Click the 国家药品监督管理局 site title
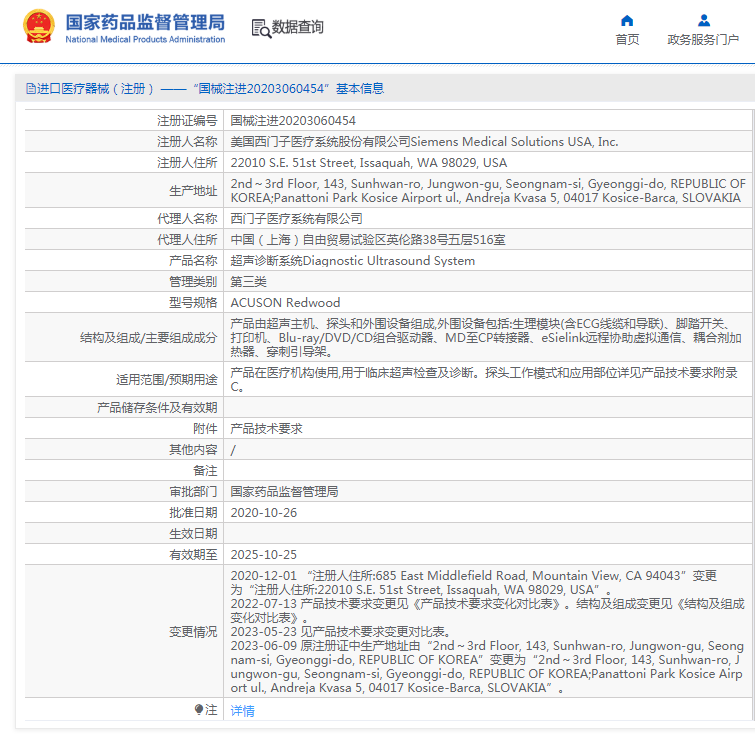 point(145,22)
